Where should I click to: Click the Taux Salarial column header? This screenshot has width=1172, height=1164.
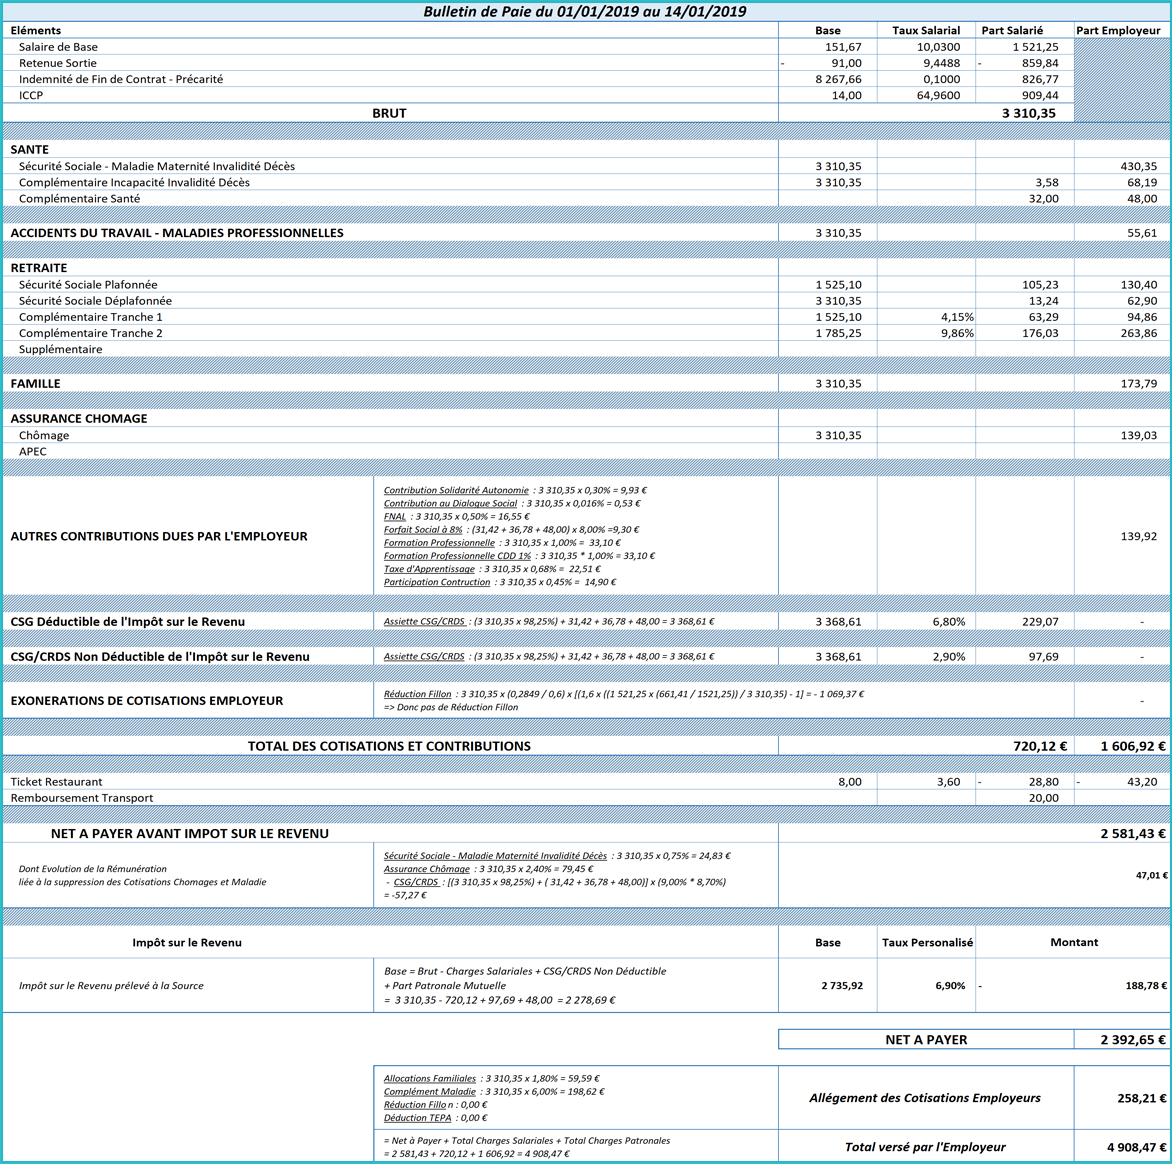925,30
